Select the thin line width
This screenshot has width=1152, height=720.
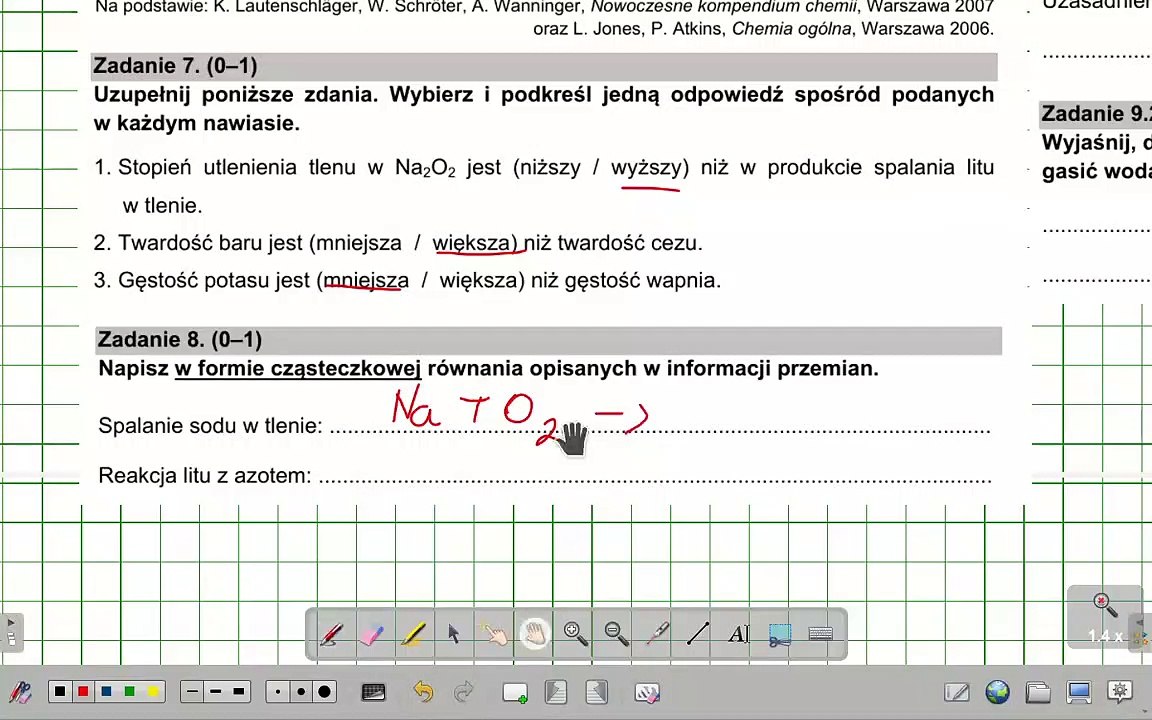192,691
